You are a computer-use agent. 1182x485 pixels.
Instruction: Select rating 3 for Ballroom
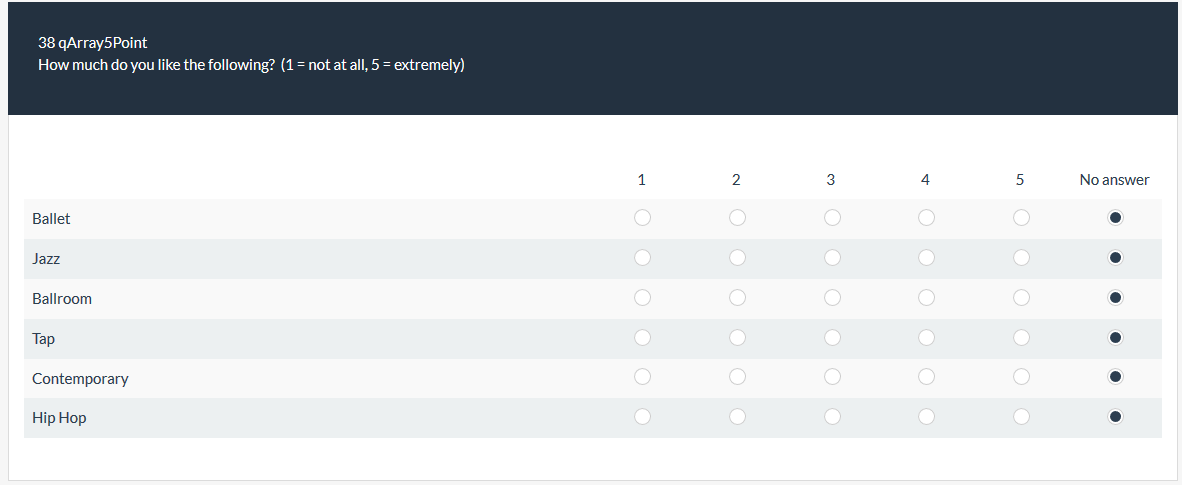(832, 298)
